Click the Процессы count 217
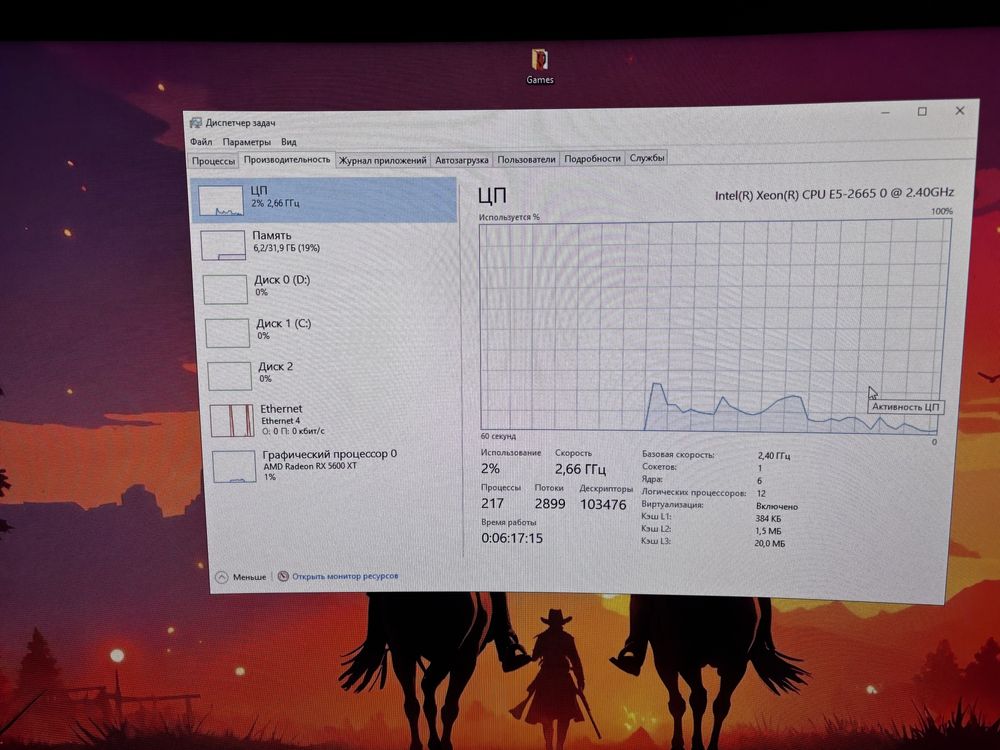This screenshot has height=750, width=1000. 492,503
